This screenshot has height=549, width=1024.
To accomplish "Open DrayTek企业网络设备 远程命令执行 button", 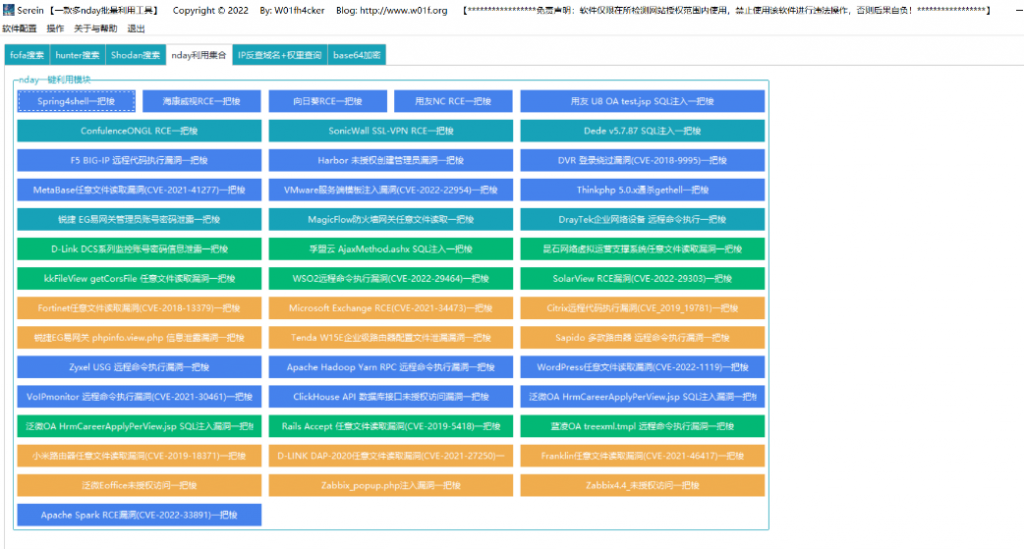I will pos(642,219).
